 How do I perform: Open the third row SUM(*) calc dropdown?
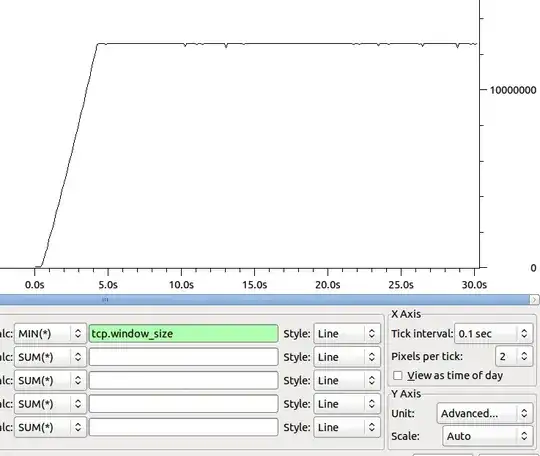50,380
